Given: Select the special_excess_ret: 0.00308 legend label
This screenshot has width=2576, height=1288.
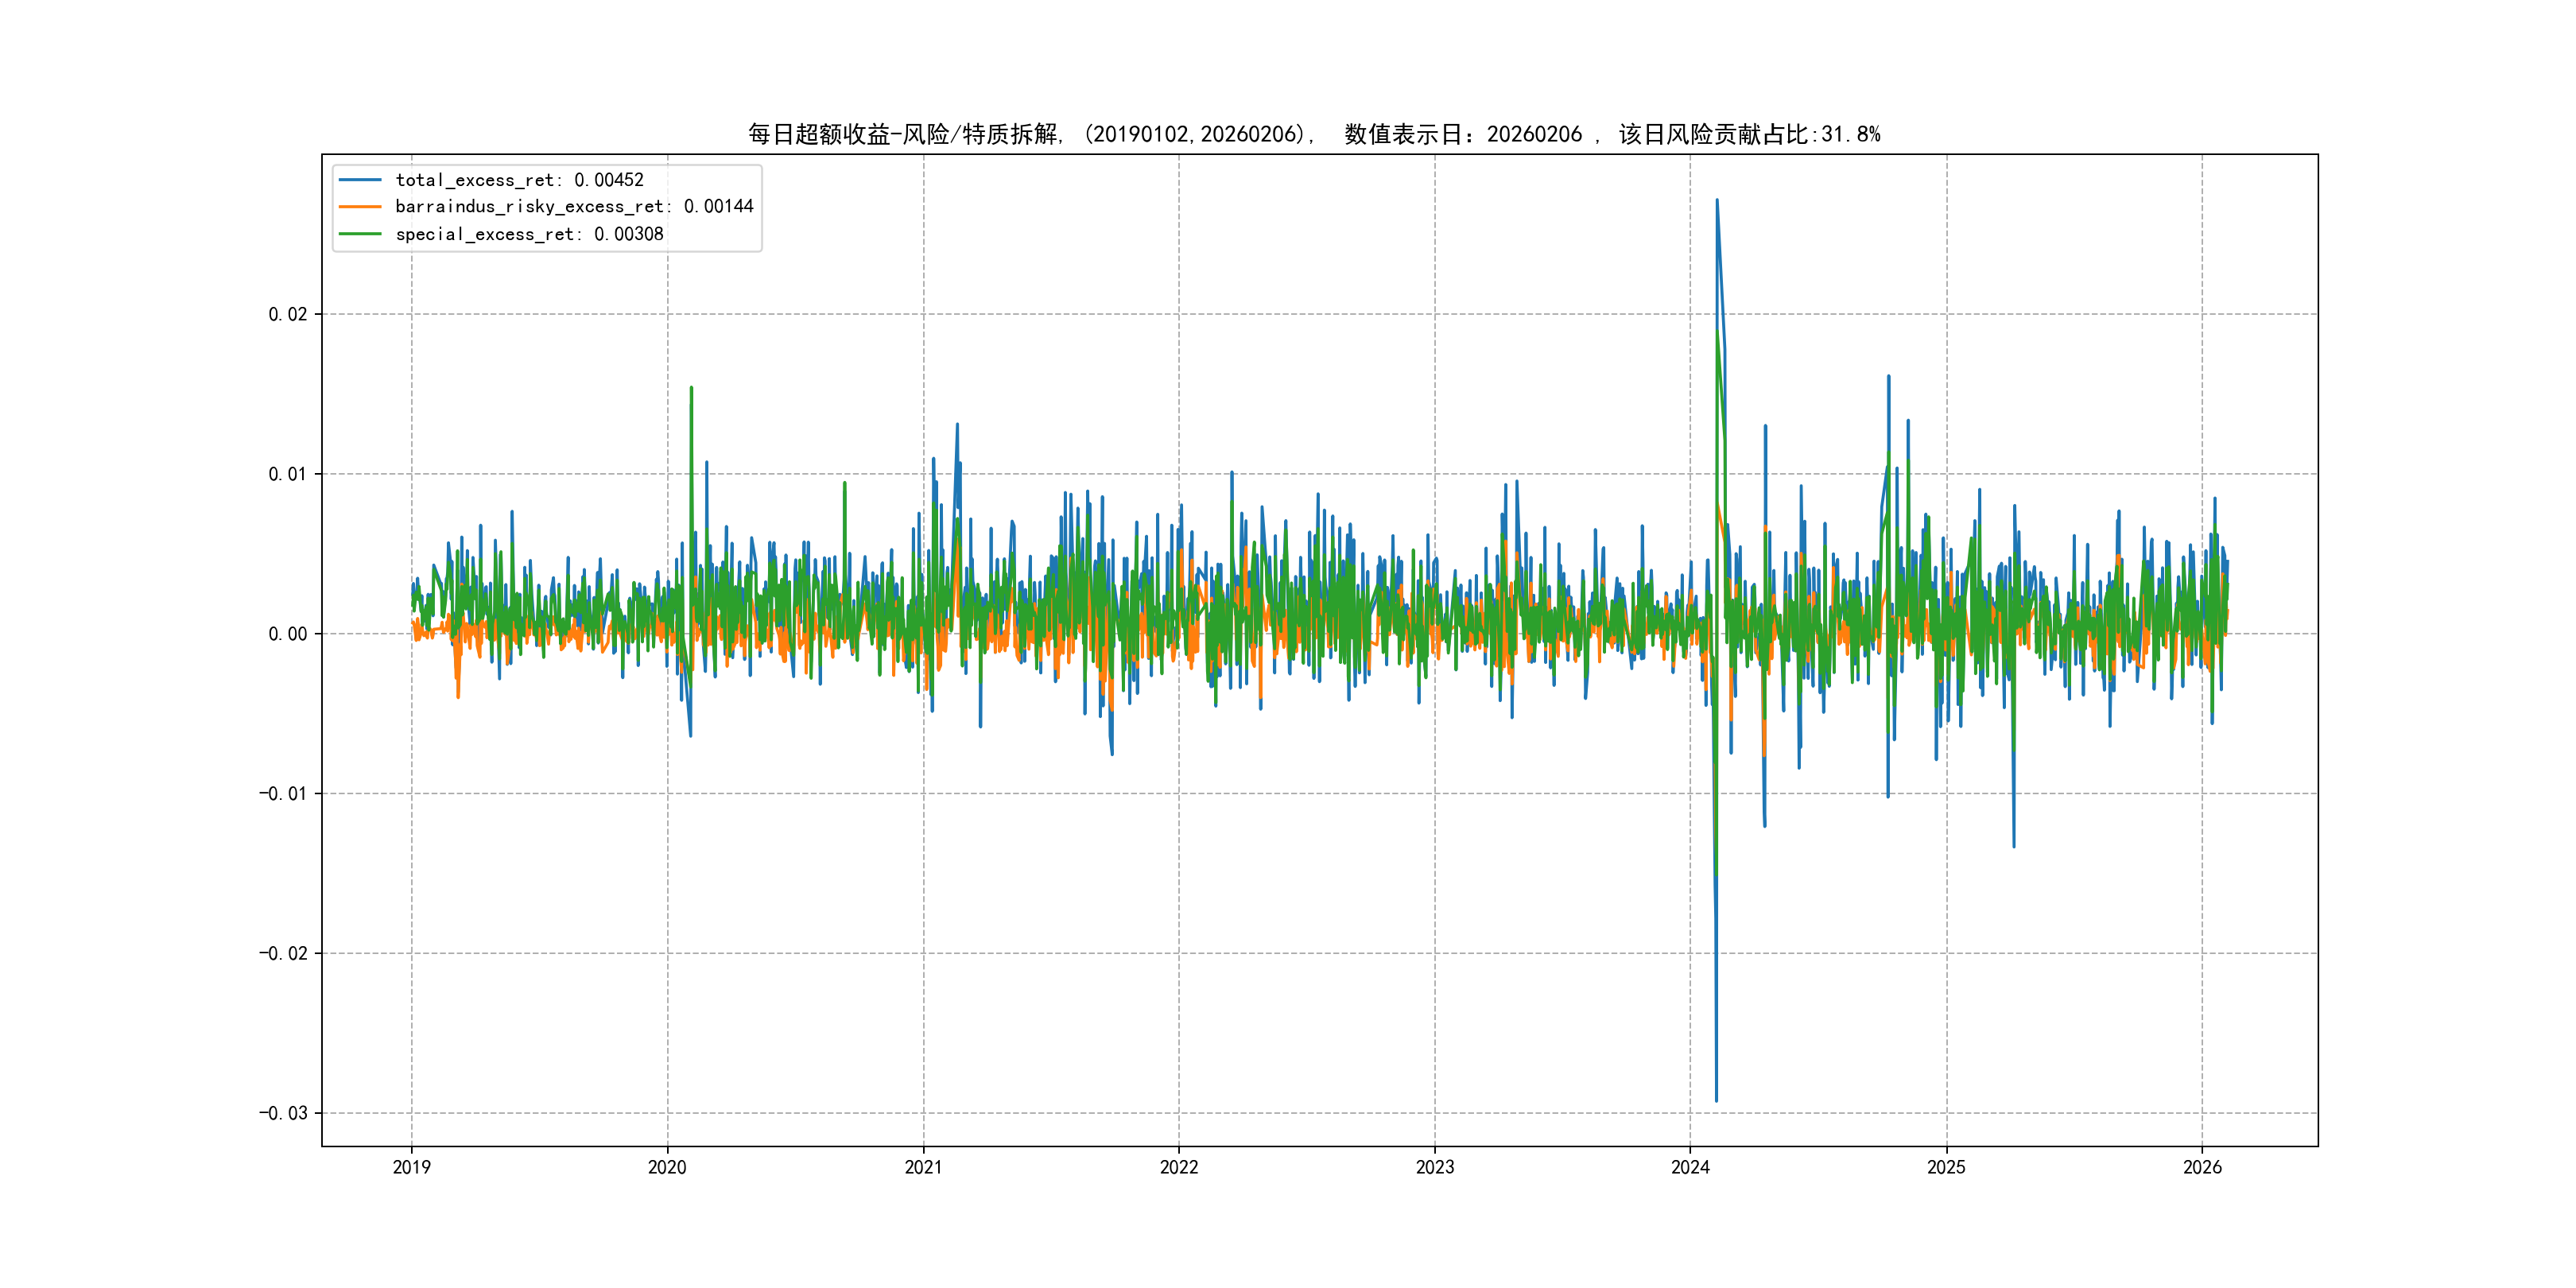Looking at the screenshot, I should click(x=529, y=234).
